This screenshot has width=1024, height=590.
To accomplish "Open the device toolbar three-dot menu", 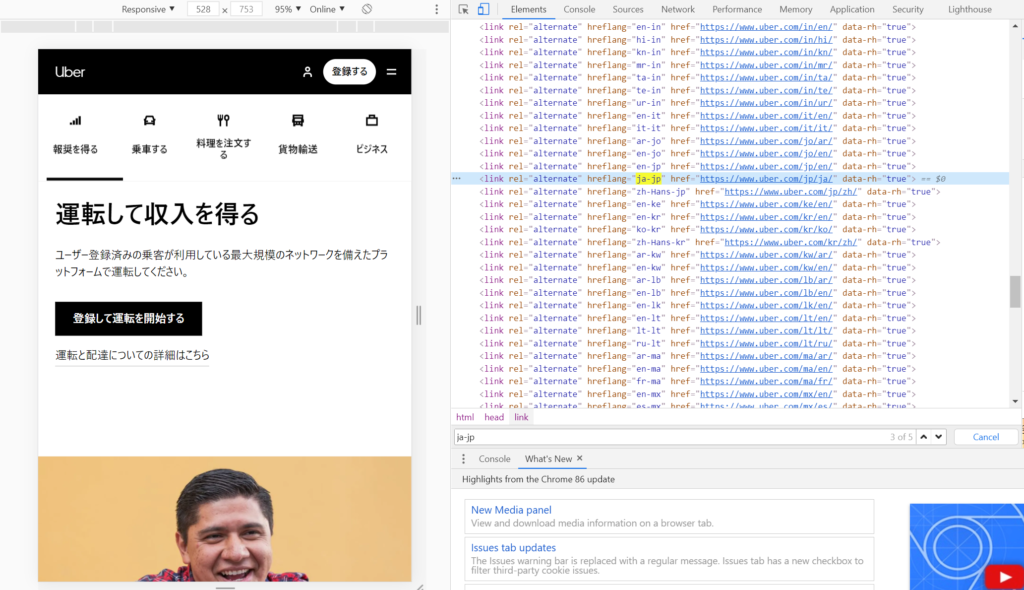I will 437,9.
